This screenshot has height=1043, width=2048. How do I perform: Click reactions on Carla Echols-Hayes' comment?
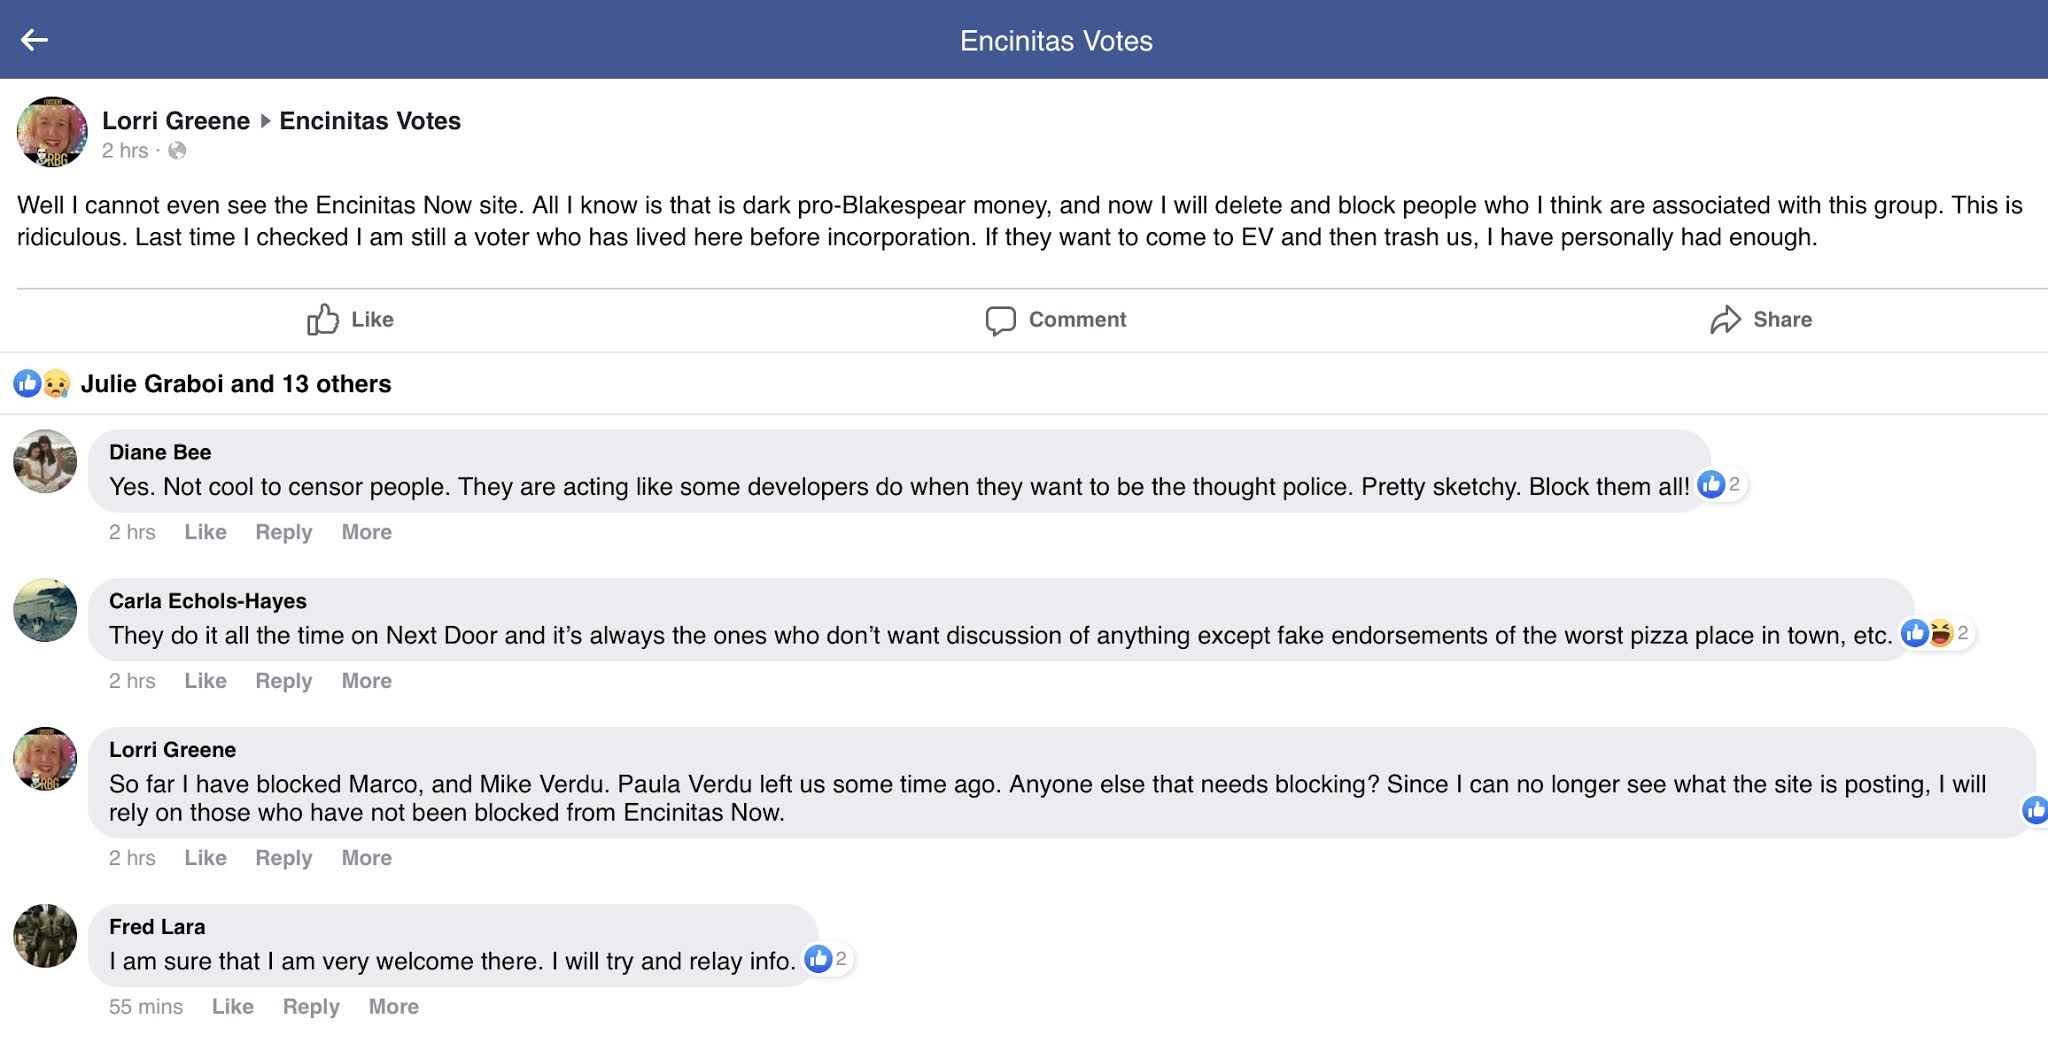click(1935, 633)
